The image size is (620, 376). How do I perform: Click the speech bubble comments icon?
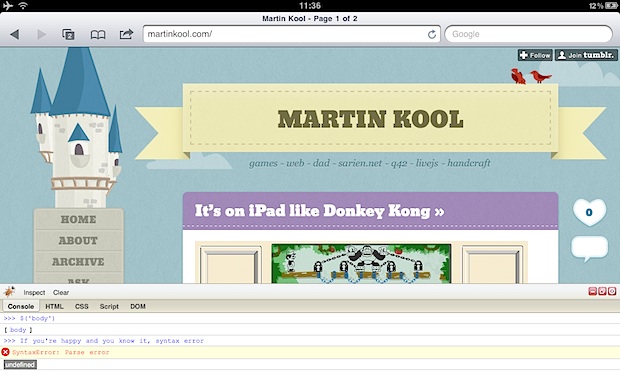[x=589, y=248]
